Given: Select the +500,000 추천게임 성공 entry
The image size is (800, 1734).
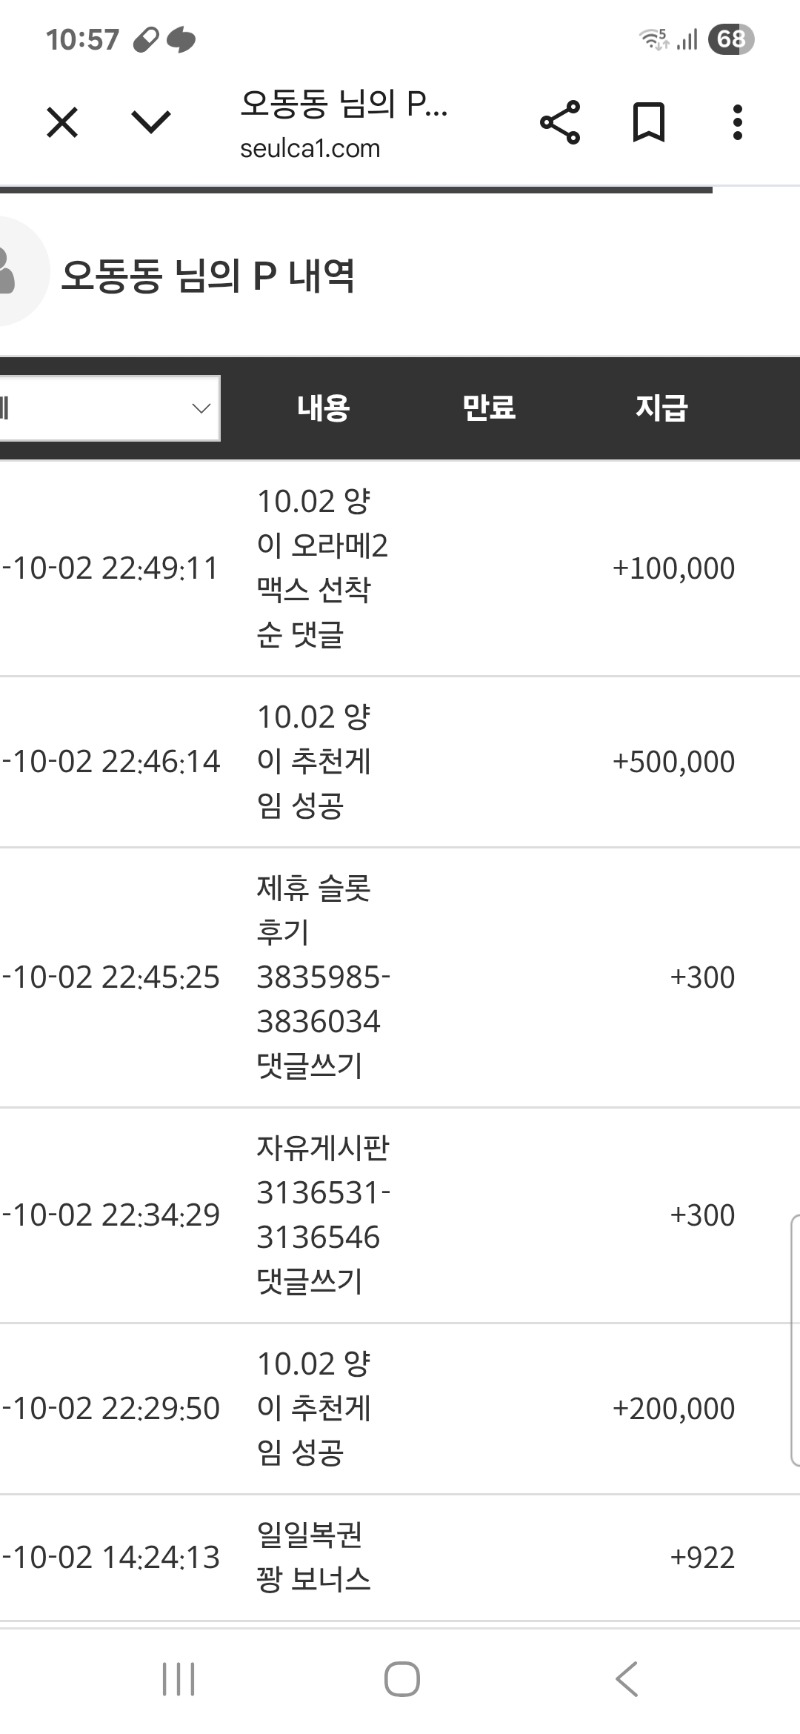Looking at the screenshot, I should point(313,761).
